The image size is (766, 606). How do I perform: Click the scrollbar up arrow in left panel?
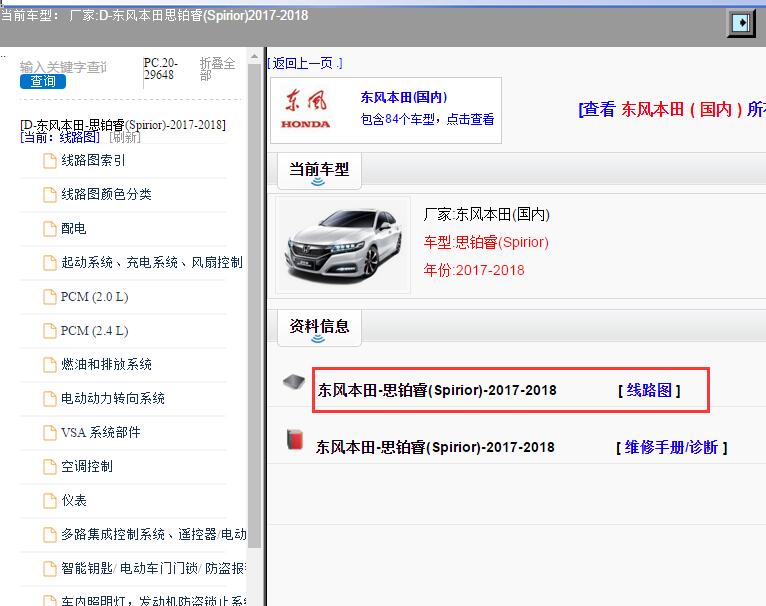pos(254,56)
